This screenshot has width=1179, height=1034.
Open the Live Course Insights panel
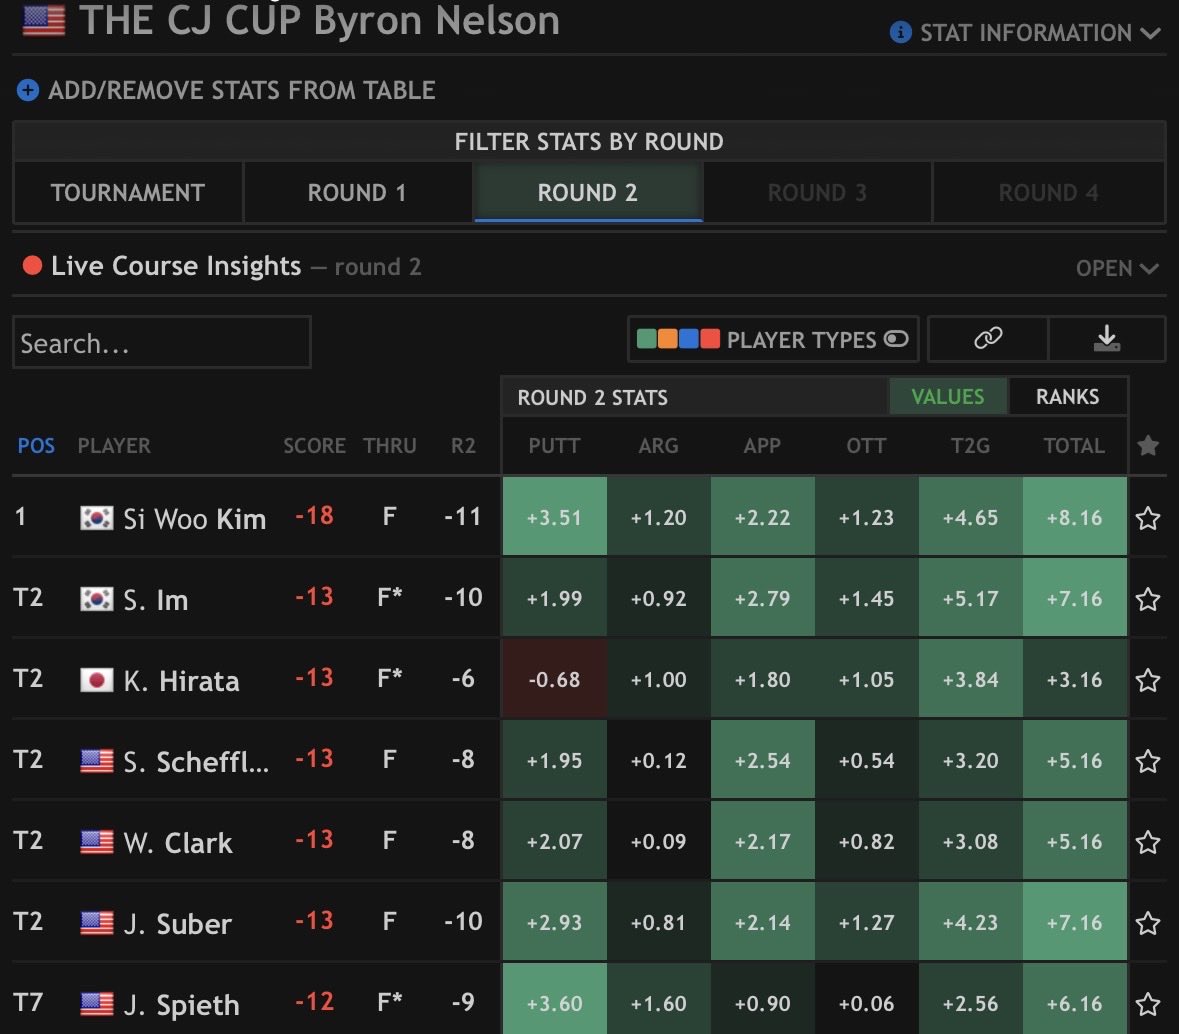[x=1117, y=268]
